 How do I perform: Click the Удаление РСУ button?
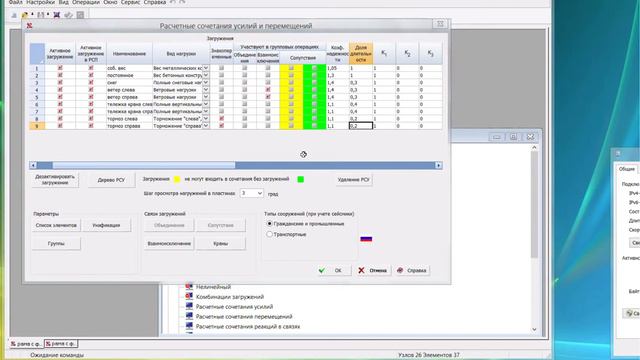tap(353, 180)
